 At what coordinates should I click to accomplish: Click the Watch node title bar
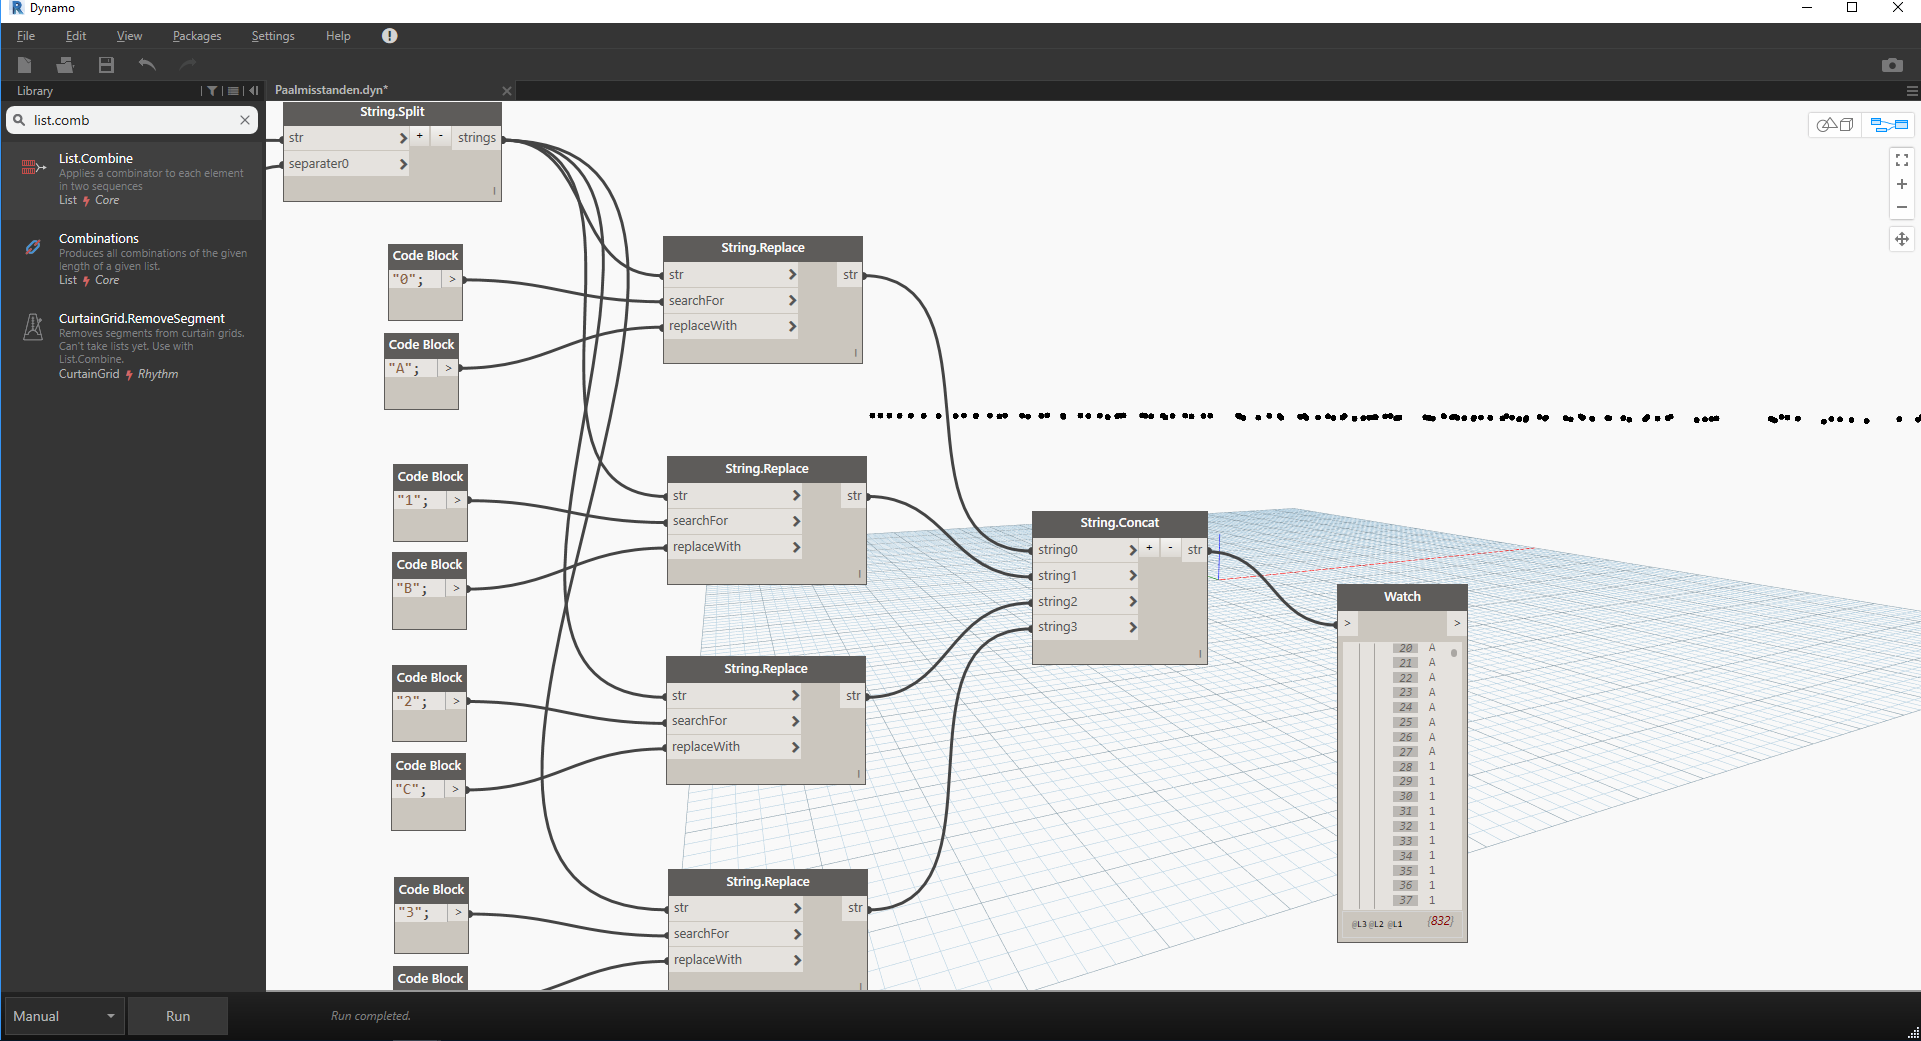tap(1402, 597)
